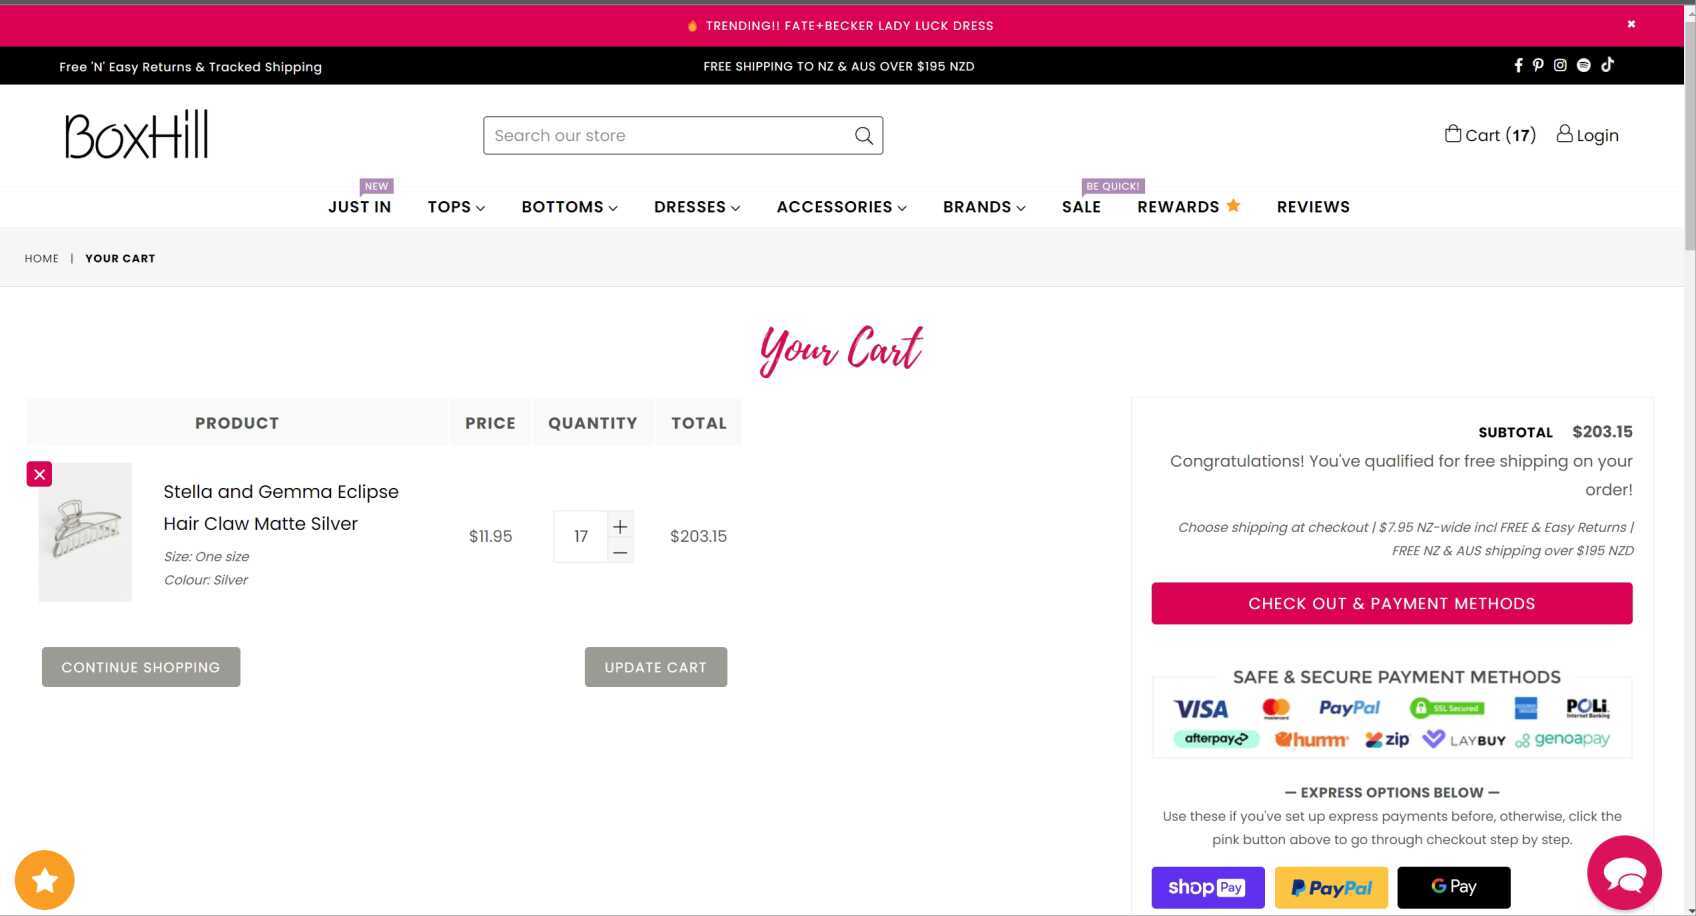
Task: Expand the BRANDS navigation dropdown
Action: [983, 207]
